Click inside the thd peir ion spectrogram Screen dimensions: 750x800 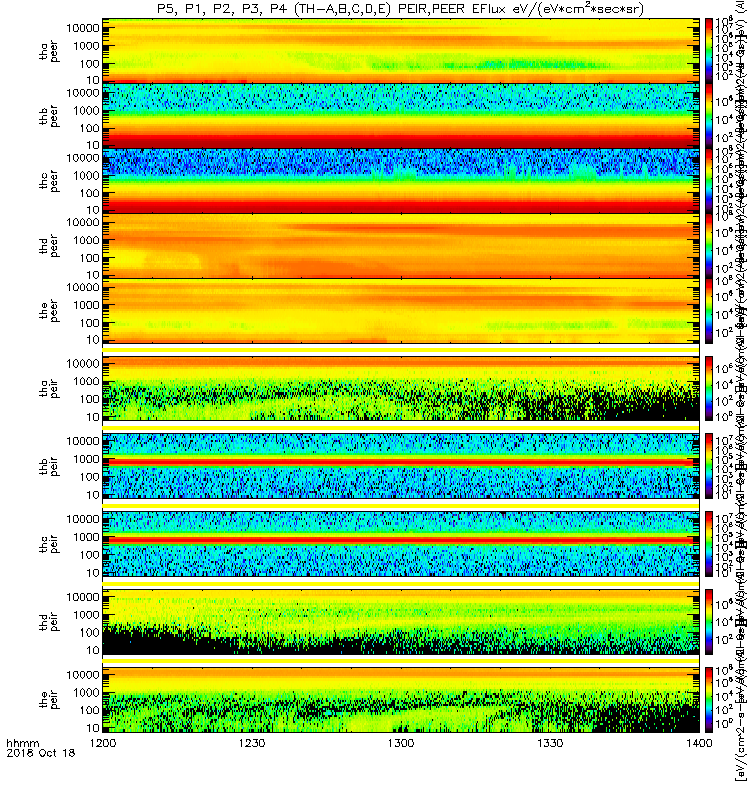(401, 621)
